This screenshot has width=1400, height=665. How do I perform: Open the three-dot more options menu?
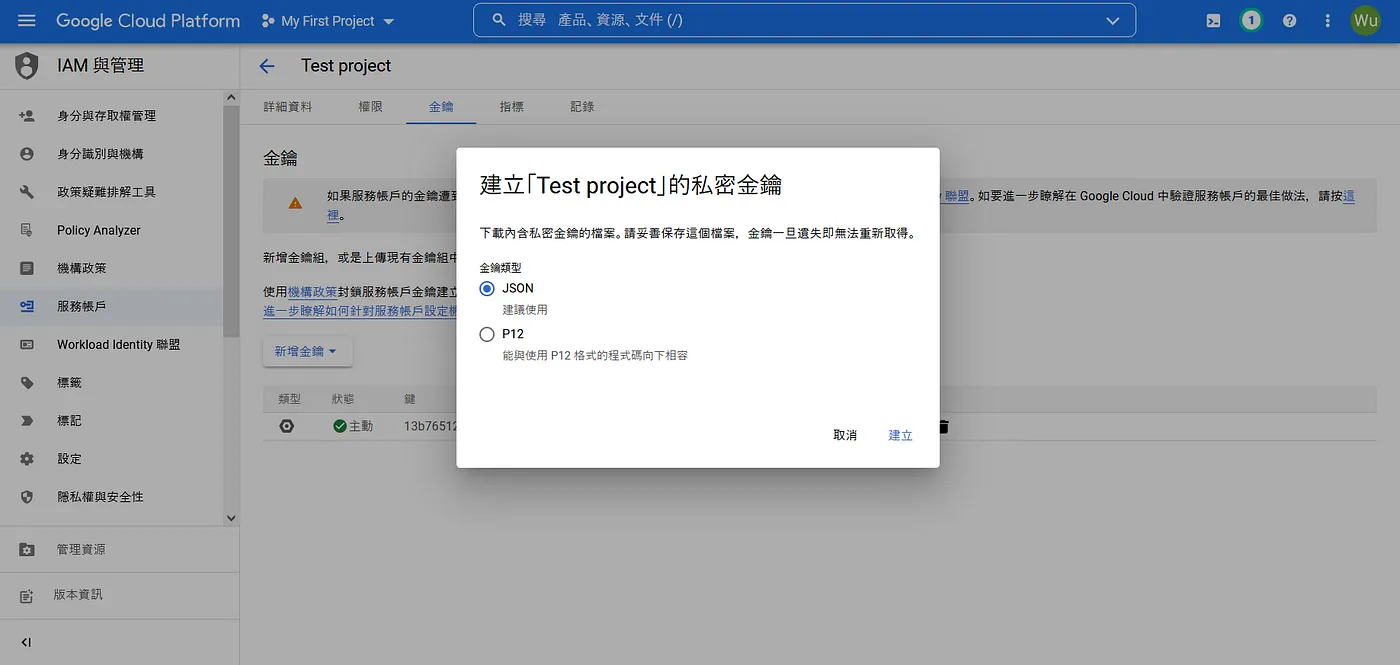click(x=1328, y=21)
